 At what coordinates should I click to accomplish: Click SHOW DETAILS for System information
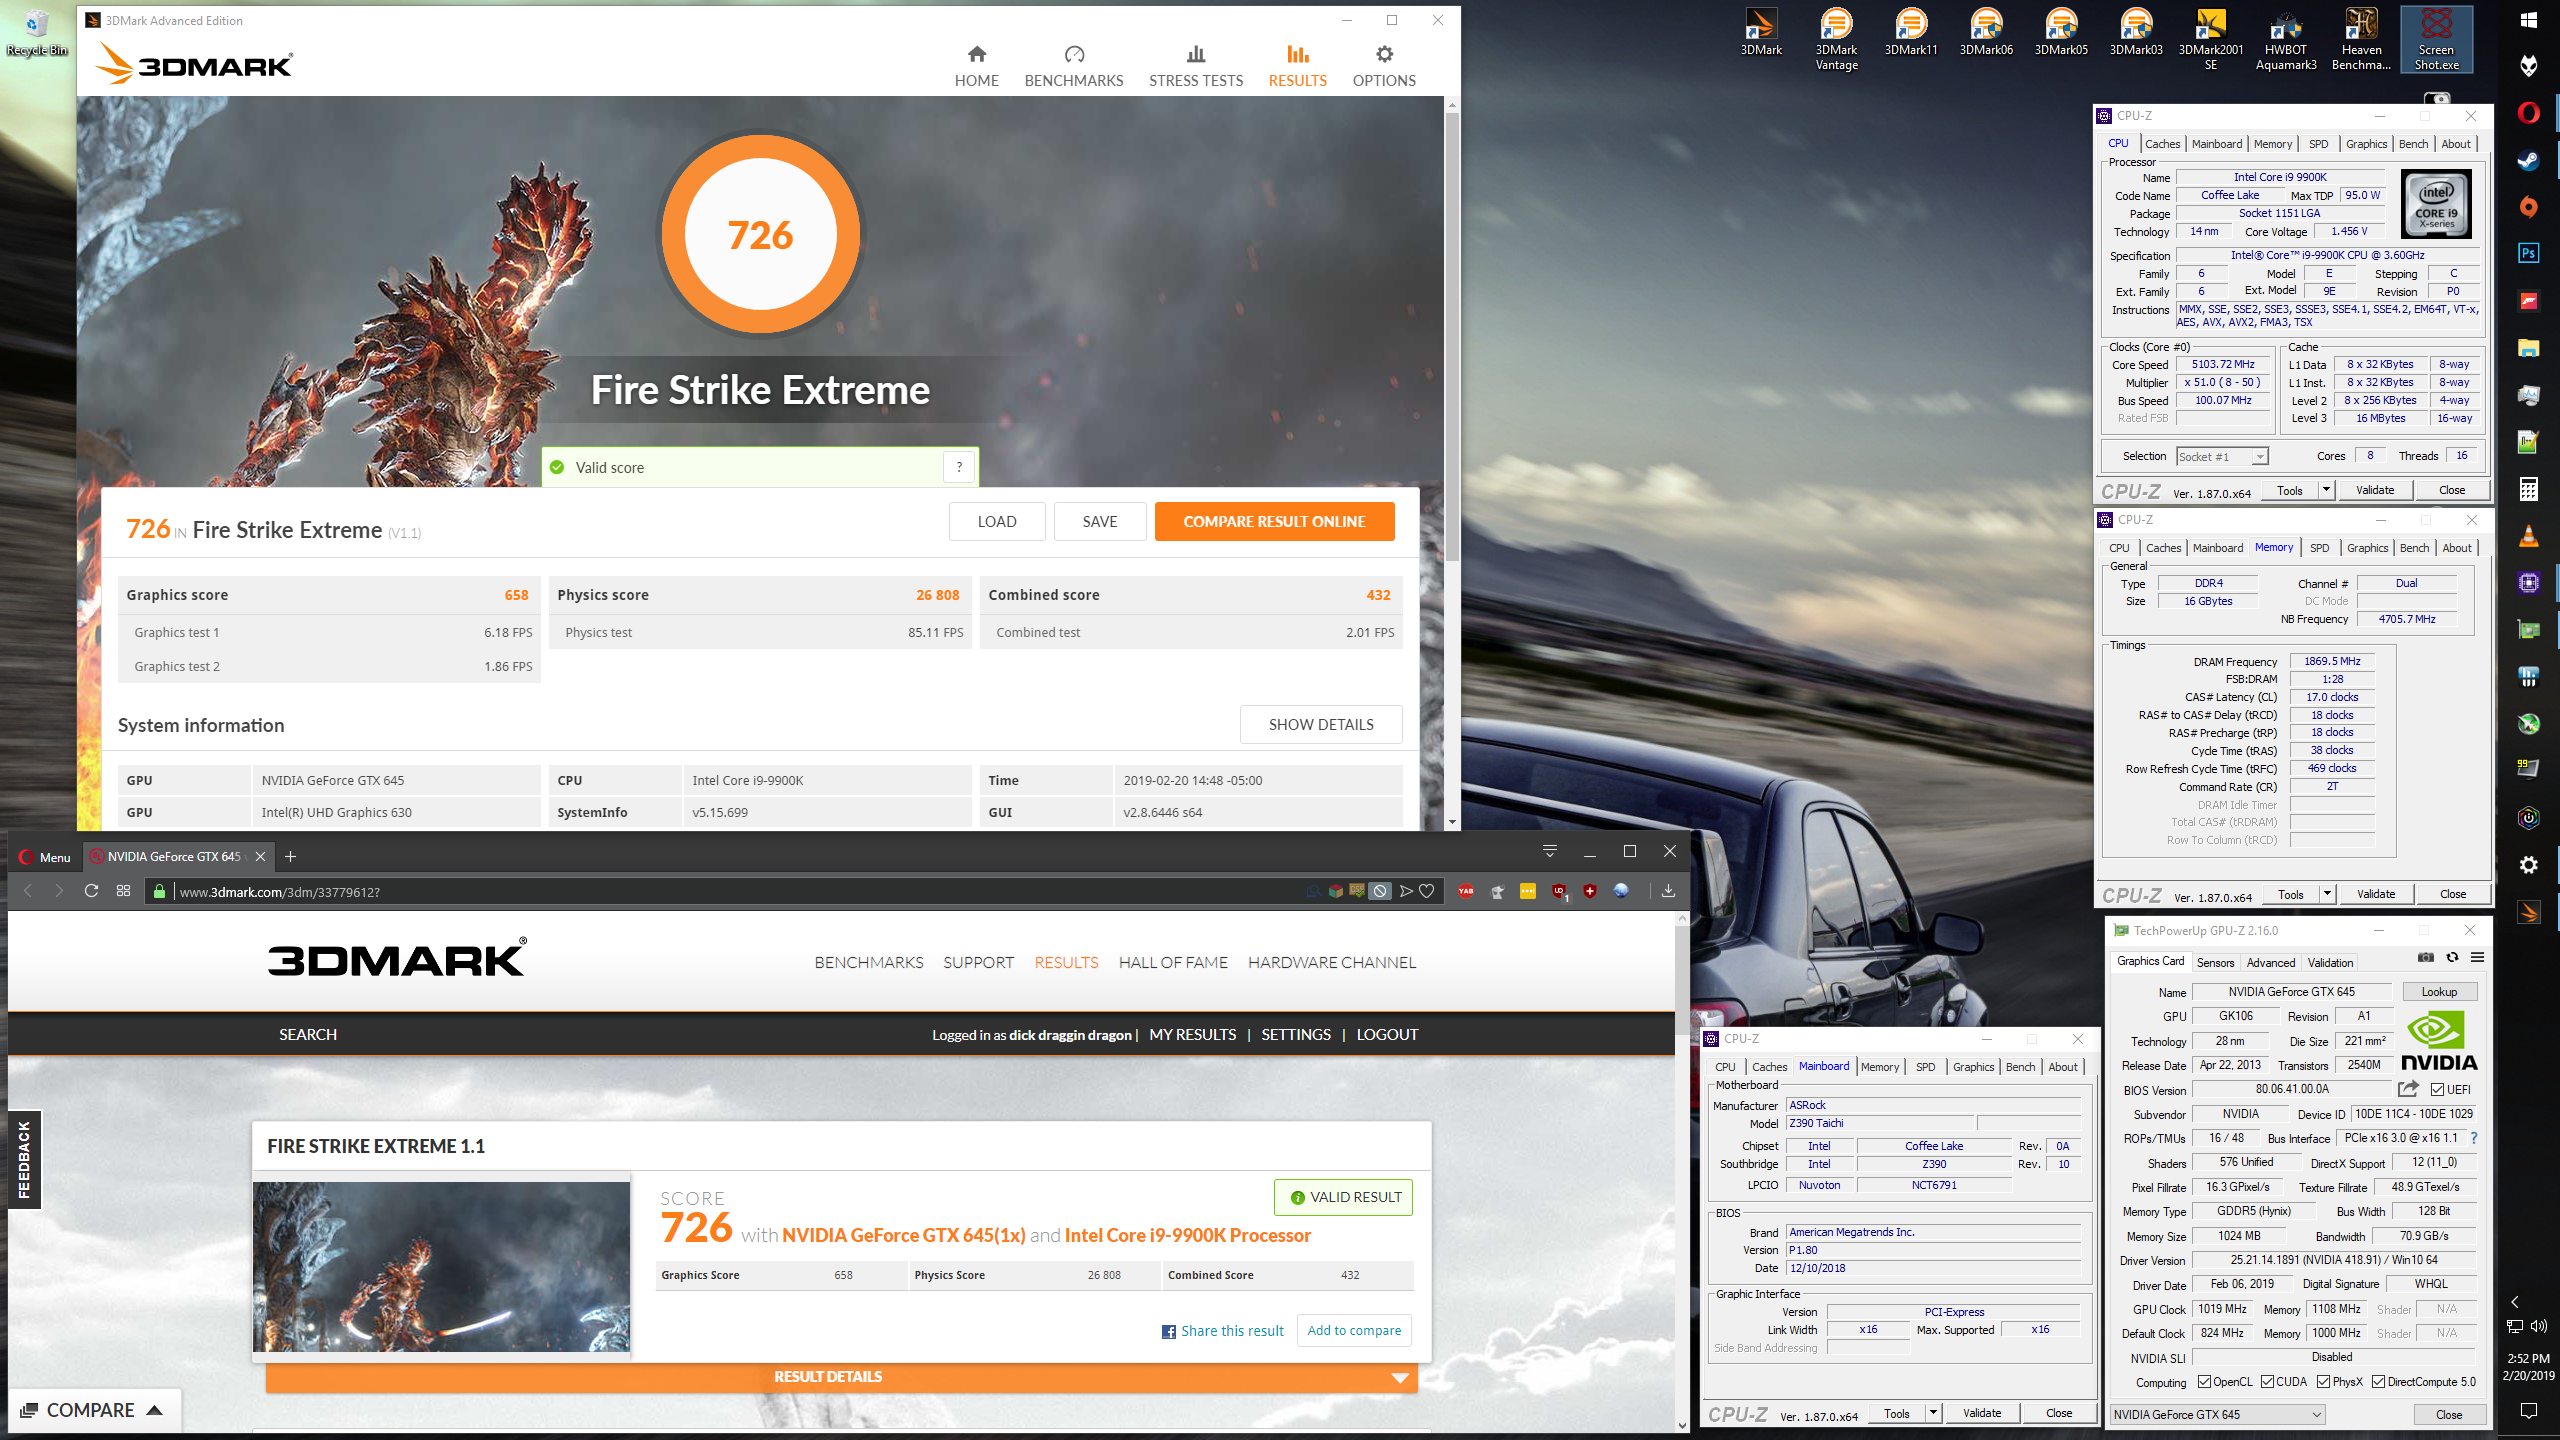coord(1320,724)
